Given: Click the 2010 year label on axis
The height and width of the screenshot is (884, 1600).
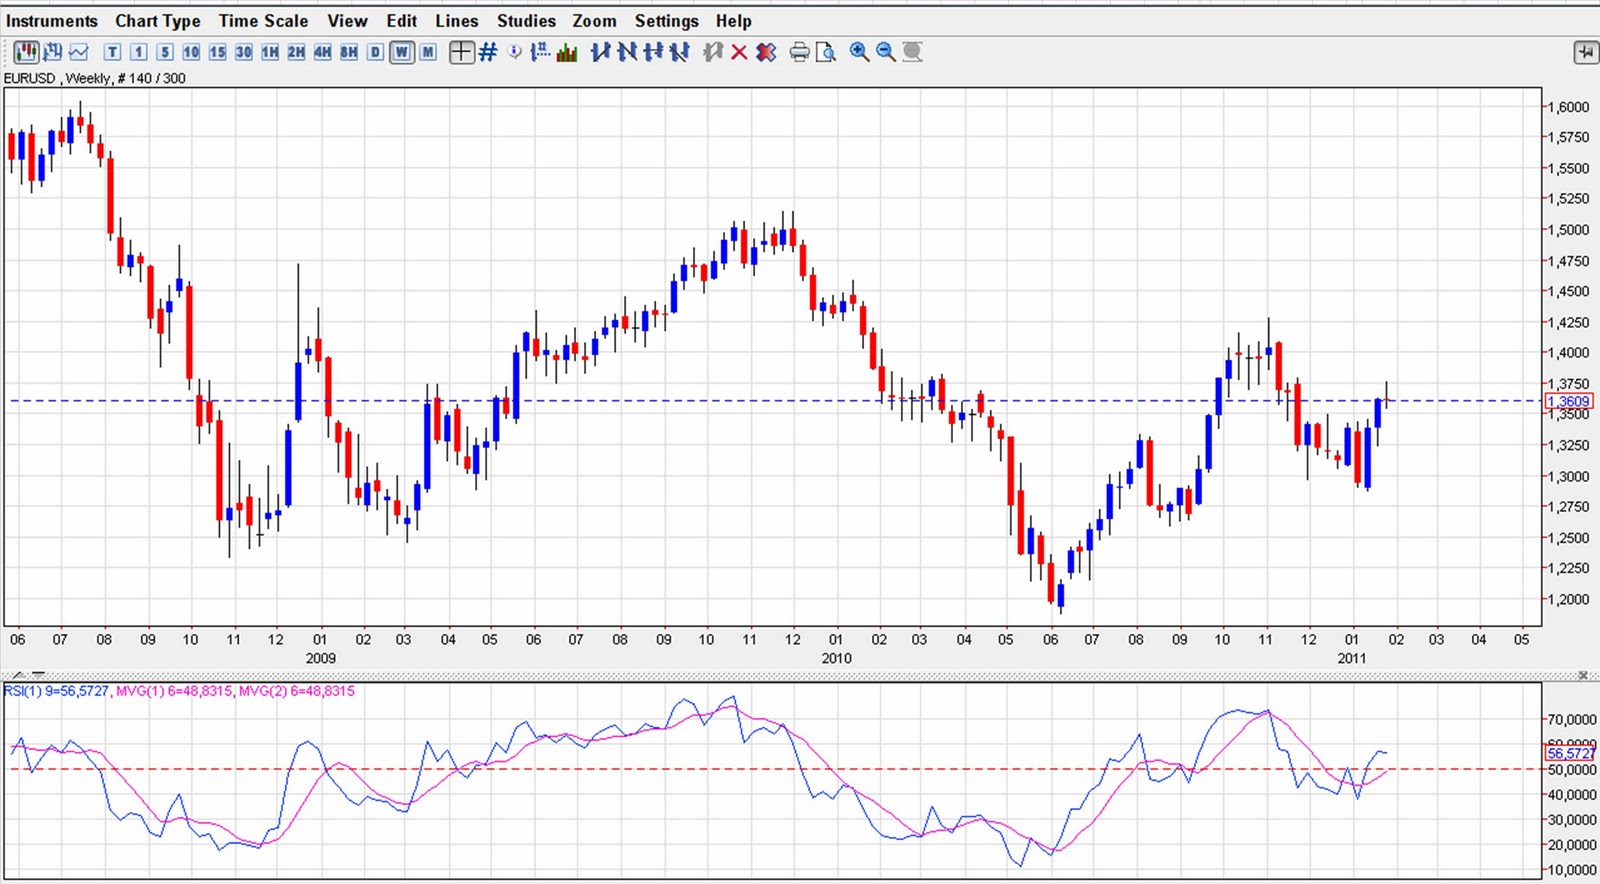Looking at the screenshot, I should pyautogui.click(x=837, y=658).
